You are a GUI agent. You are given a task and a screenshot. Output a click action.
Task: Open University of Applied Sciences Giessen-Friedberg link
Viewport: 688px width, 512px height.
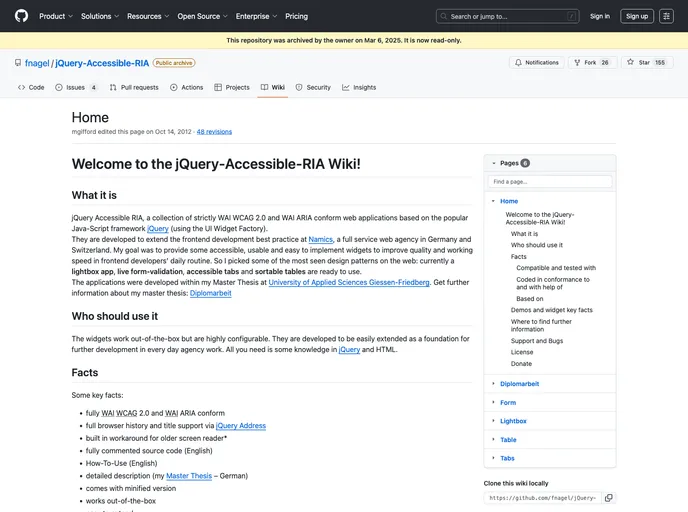tap(349, 283)
